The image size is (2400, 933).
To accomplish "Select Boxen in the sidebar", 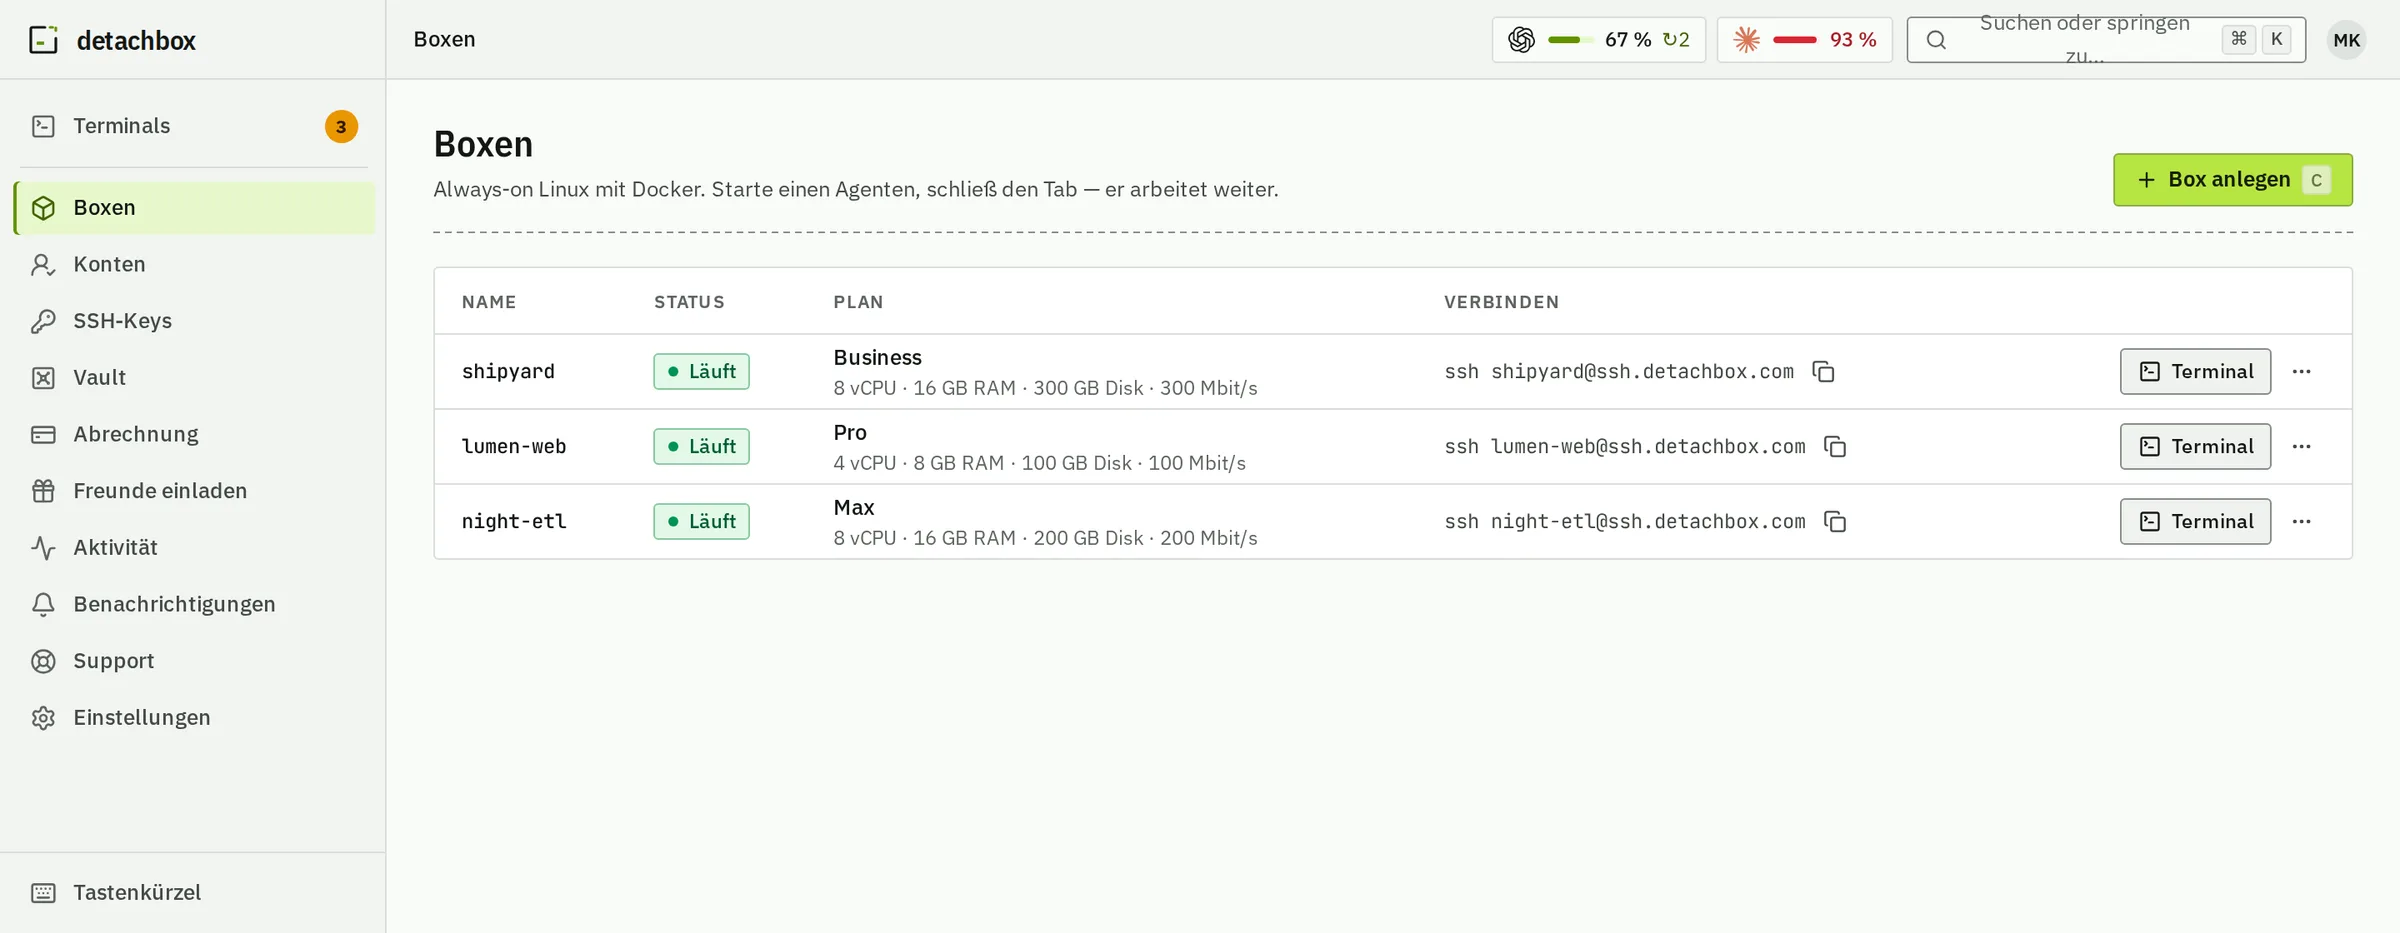I will [194, 208].
